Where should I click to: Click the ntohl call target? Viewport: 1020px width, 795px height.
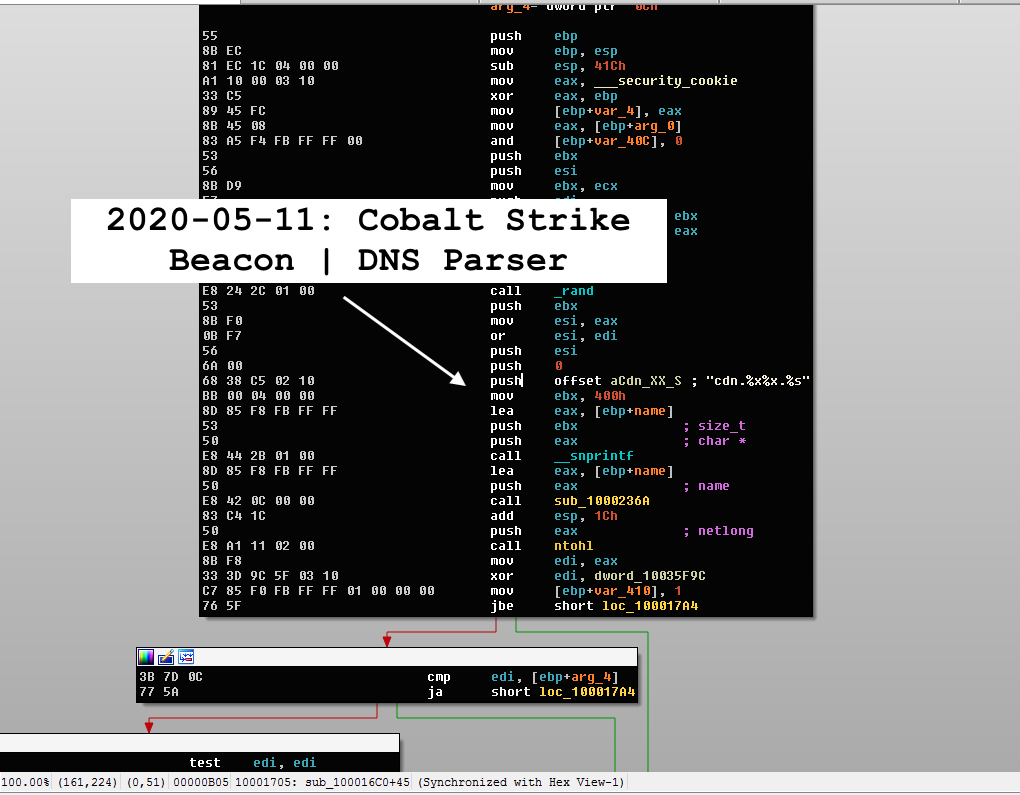573,546
